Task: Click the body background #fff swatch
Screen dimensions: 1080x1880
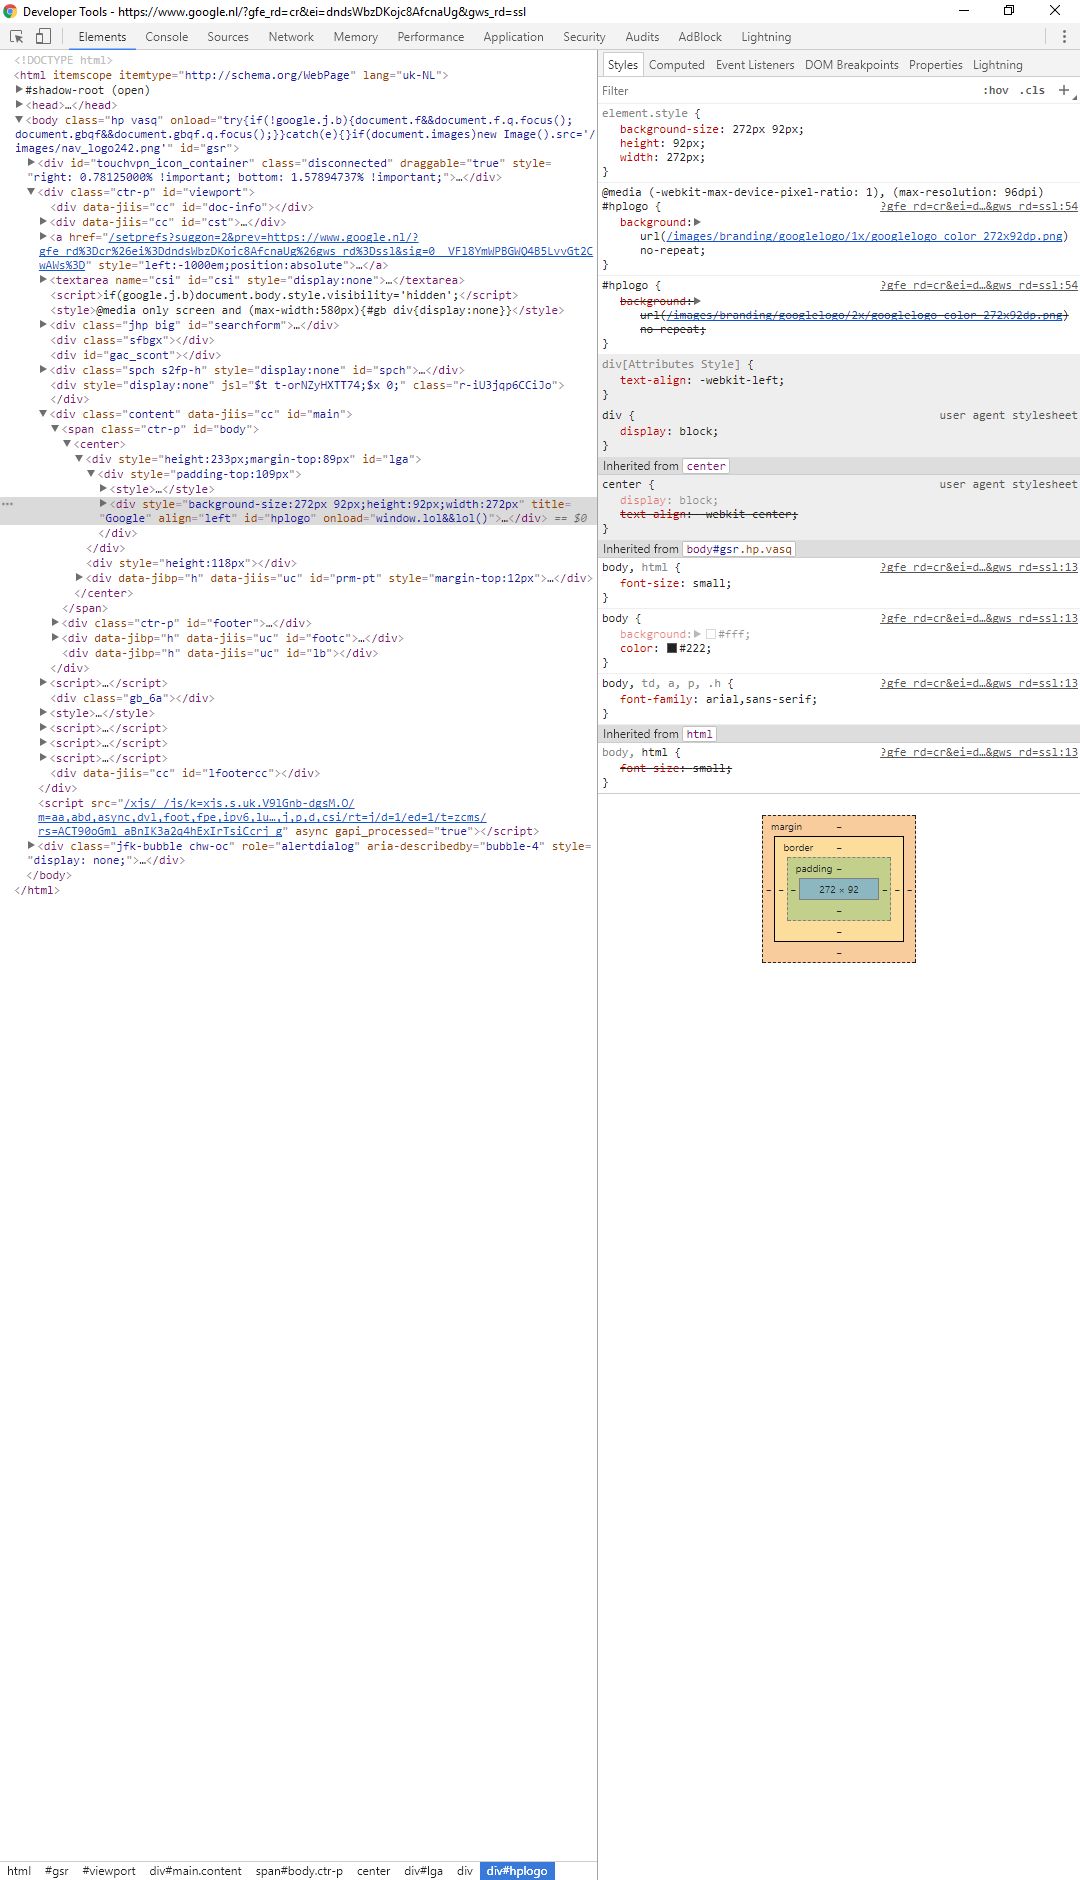Action: (x=711, y=634)
